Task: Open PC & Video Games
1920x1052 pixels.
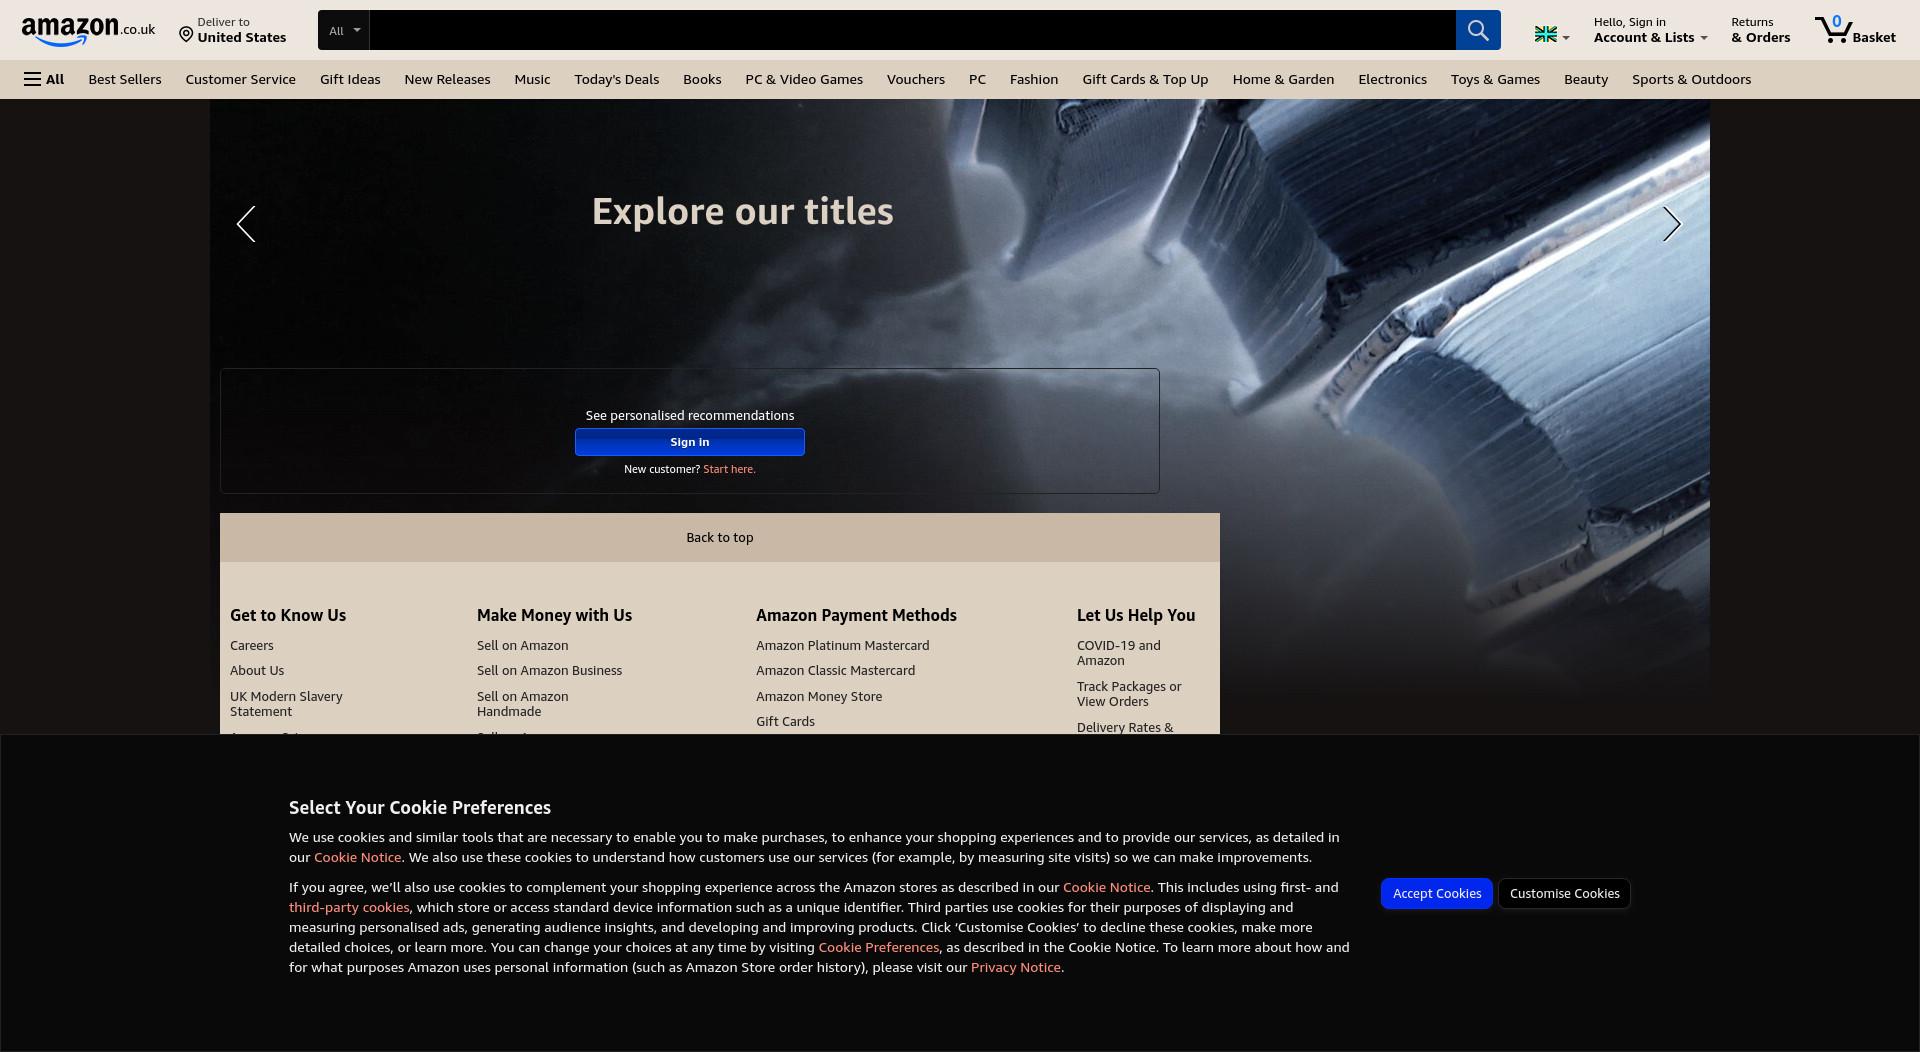Action: [804, 79]
